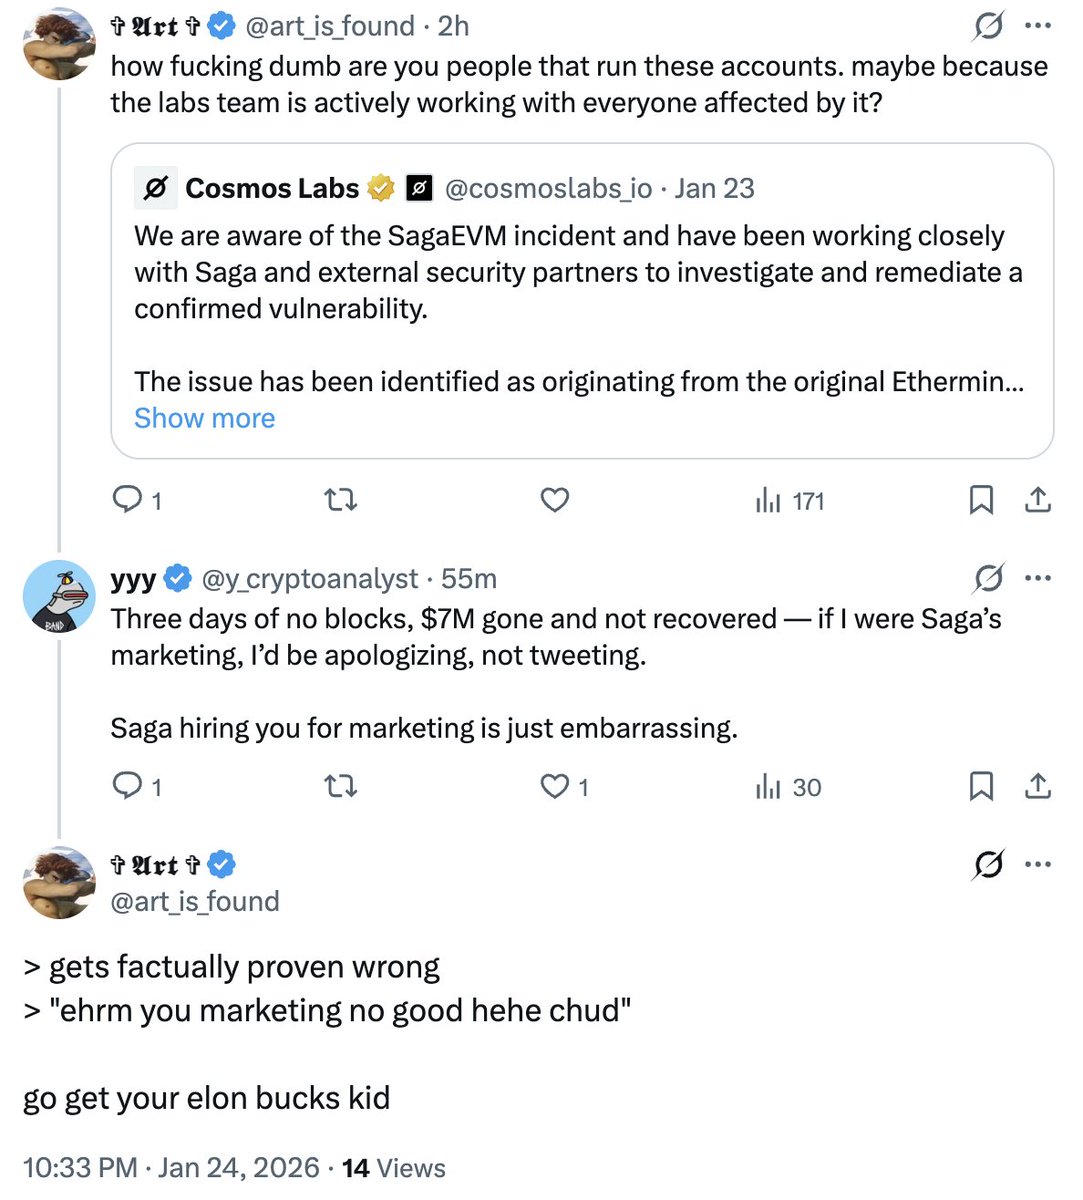
Task: Open more options on Art's first tweet
Action: click(x=1039, y=25)
